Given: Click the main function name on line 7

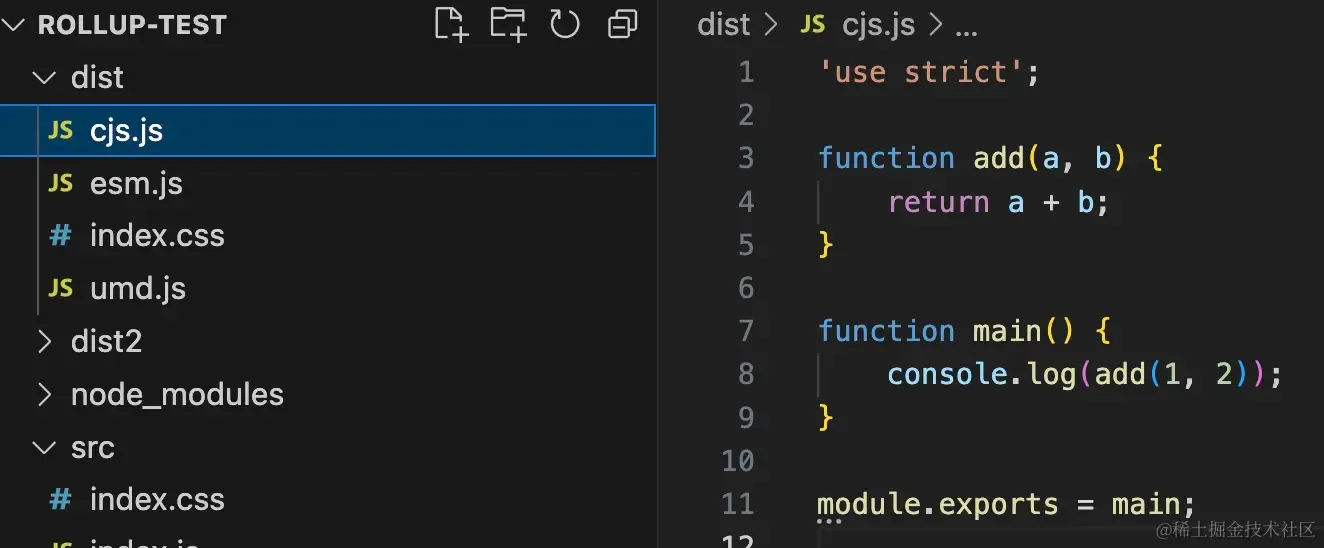Looking at the screenshot, I should click(1007, 331).
